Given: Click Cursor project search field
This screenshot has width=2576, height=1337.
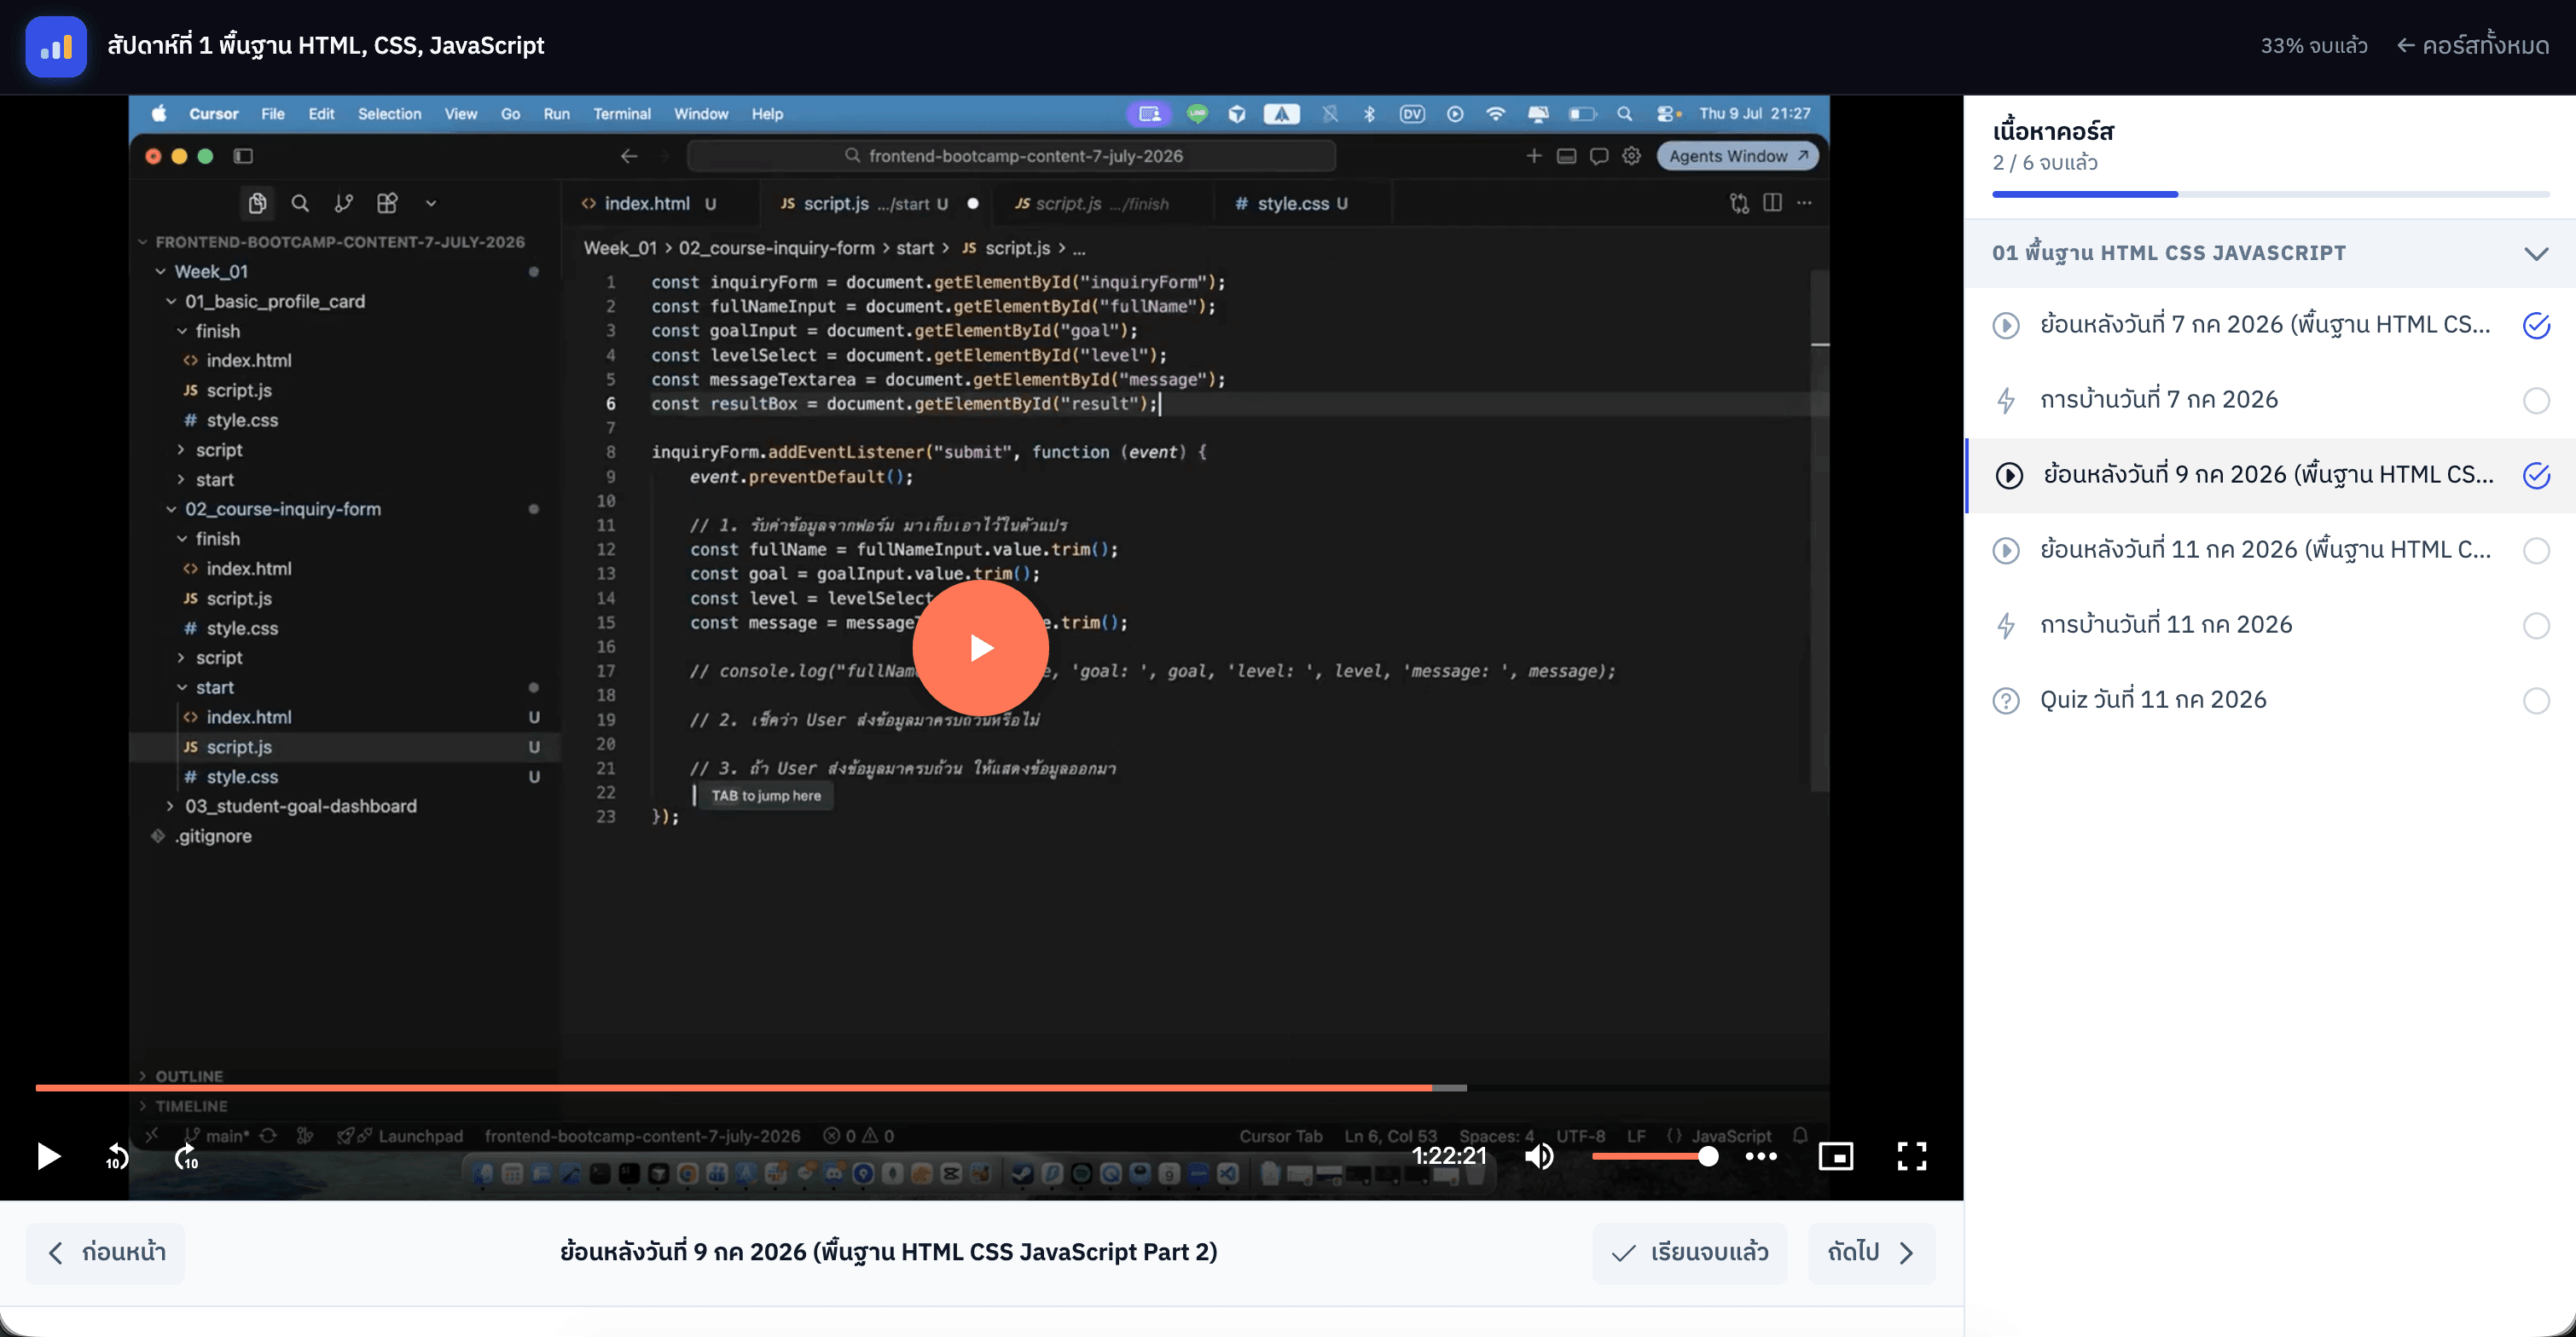Looking at the screenshot, I should pyautogui.click(x=1012, y=156).
